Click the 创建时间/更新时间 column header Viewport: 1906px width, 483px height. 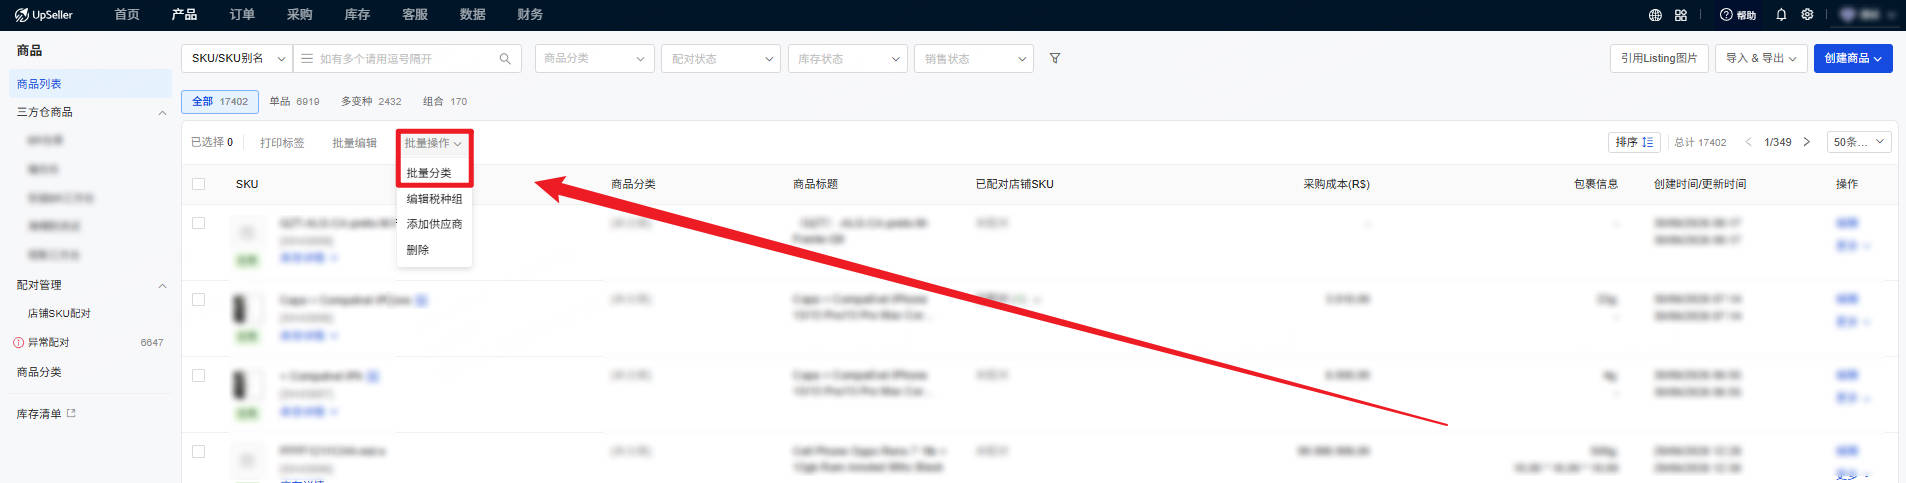coord(1700,184)
